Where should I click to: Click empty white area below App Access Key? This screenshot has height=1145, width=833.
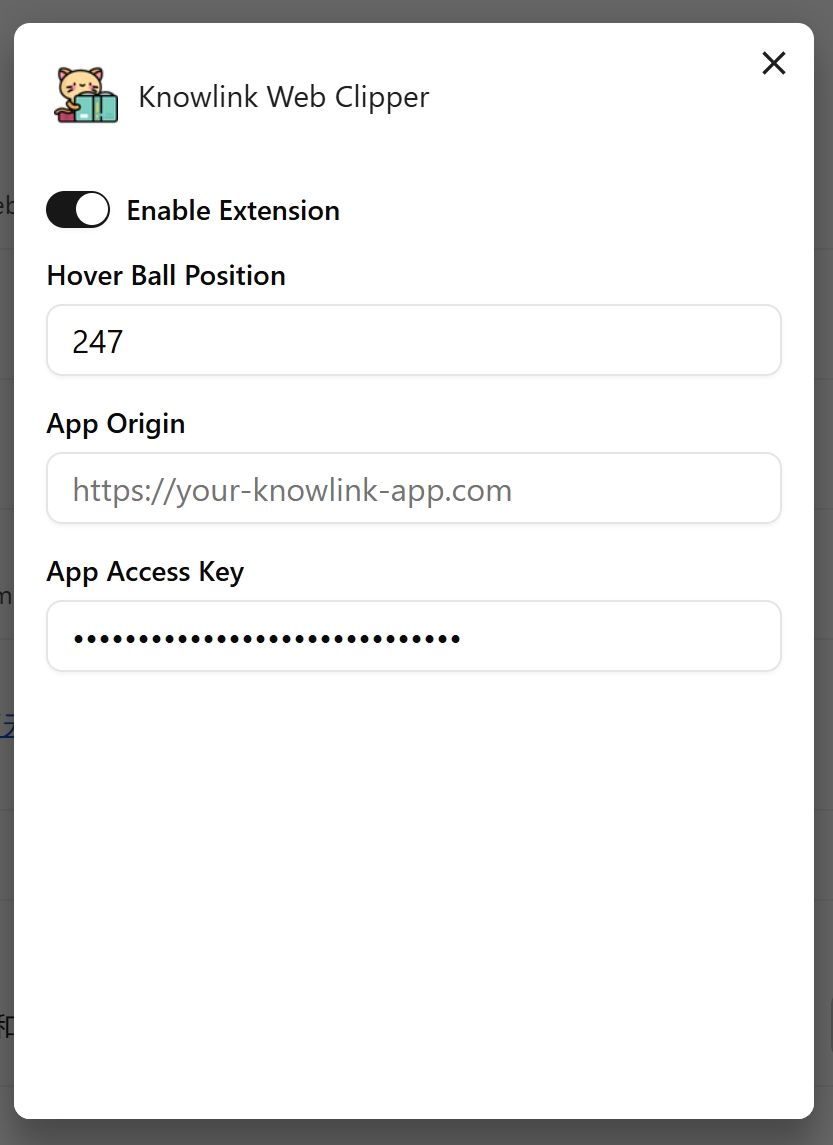[414, 876]
